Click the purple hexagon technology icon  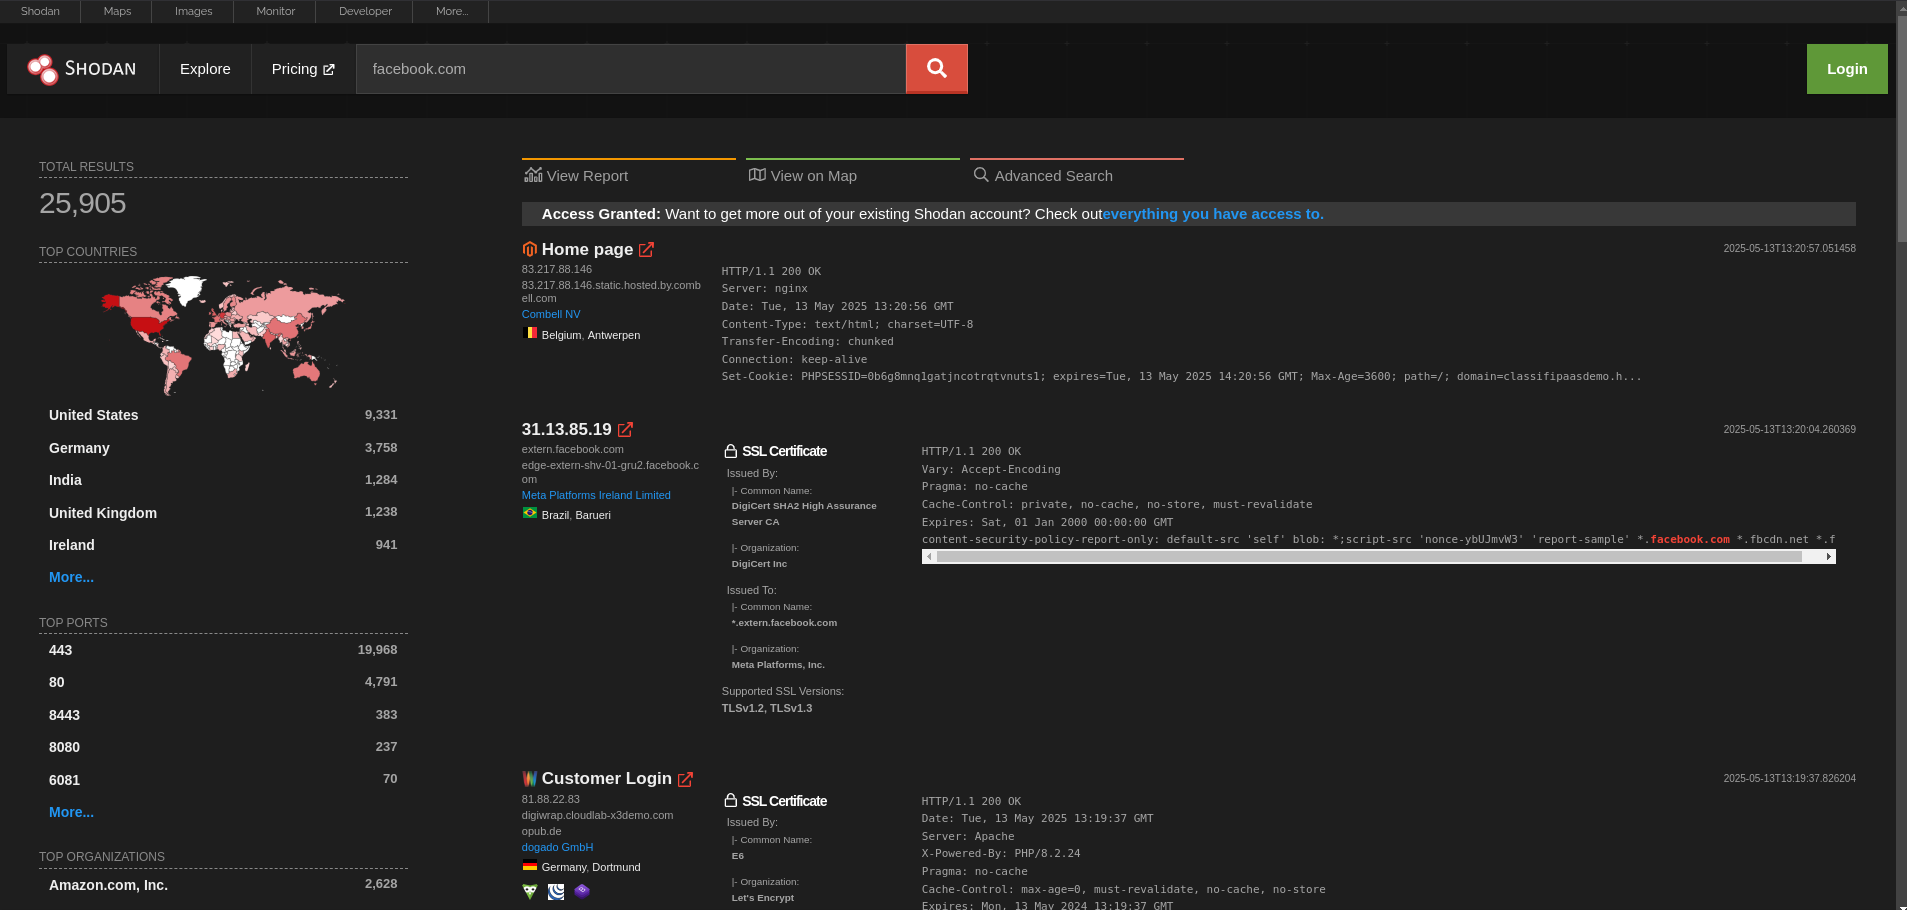(582, 892)
